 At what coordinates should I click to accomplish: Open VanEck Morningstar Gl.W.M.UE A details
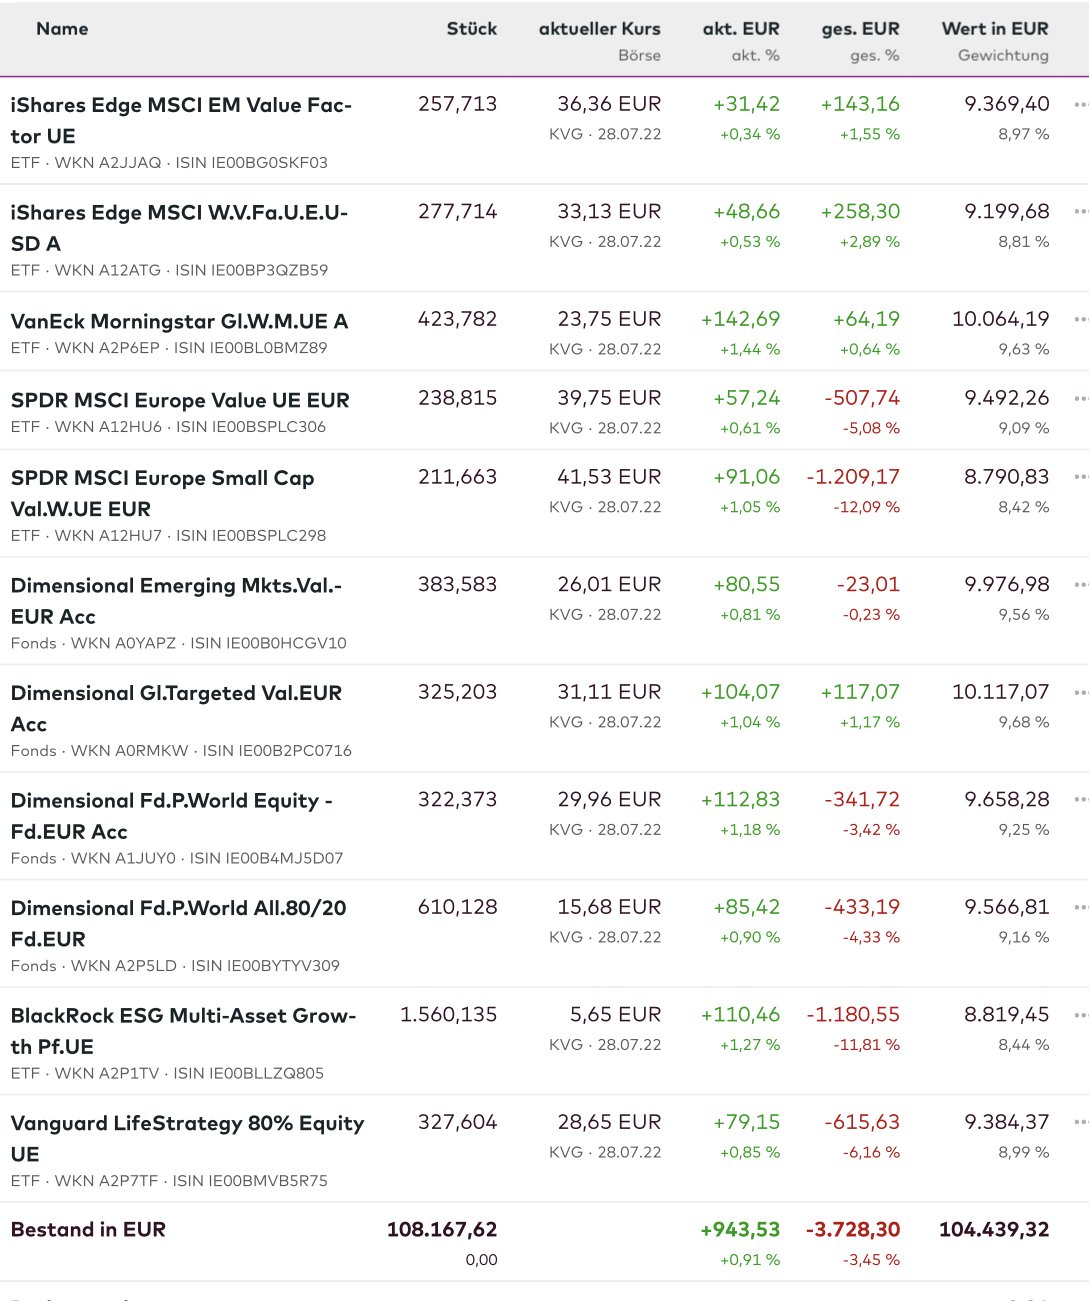(179, 321)
